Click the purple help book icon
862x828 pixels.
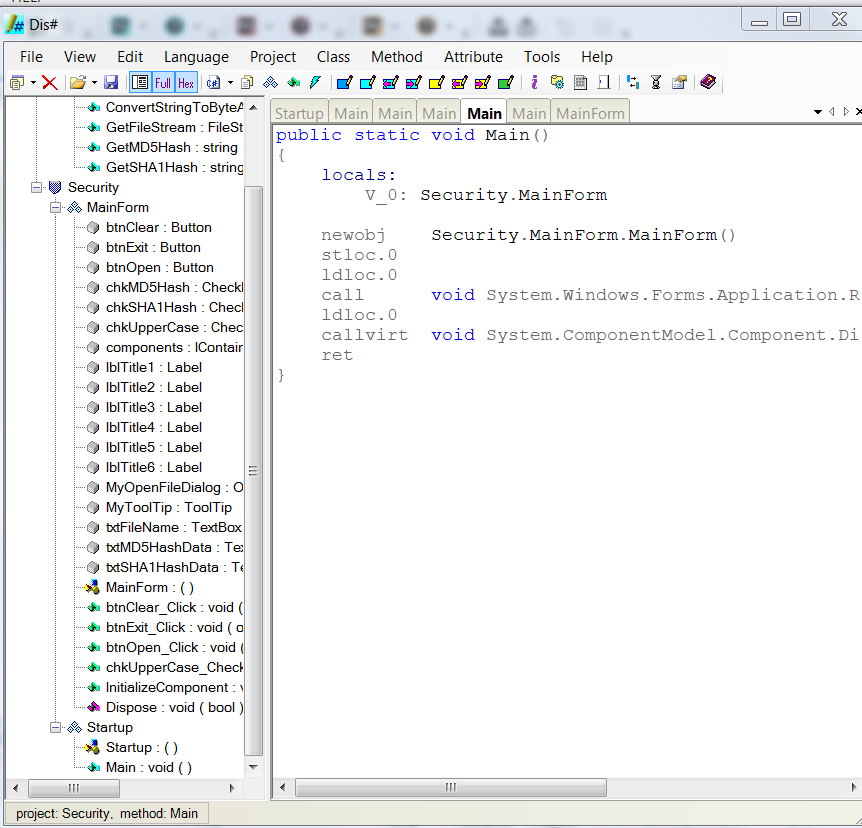click(708, 82)
